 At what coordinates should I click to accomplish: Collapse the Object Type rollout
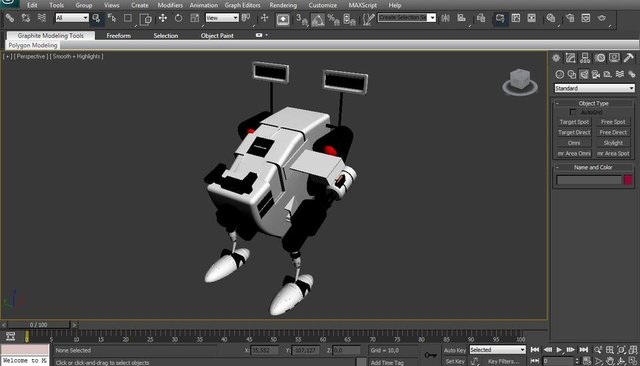pyautogui.click(x=593, y=103)
